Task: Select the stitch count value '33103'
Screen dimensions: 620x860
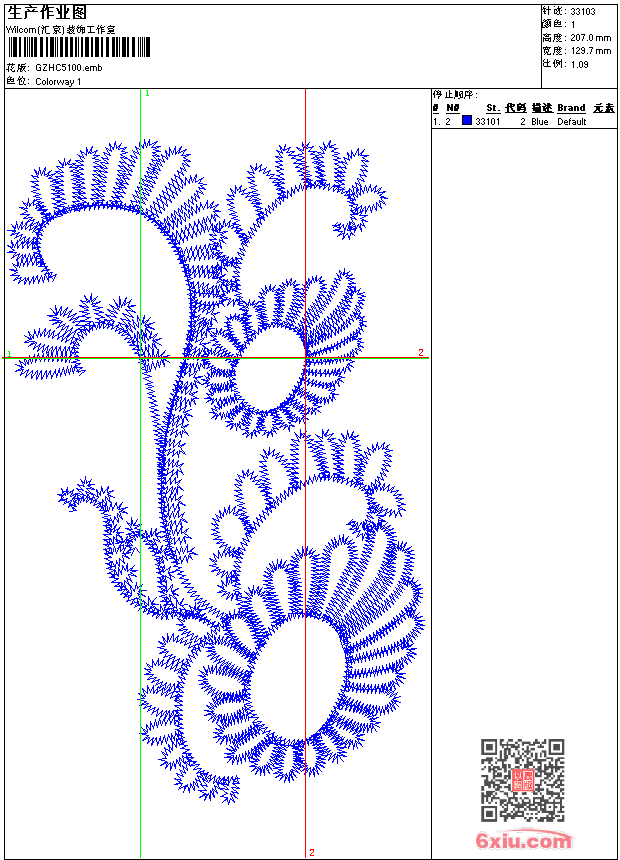Action: pos(583,12)
